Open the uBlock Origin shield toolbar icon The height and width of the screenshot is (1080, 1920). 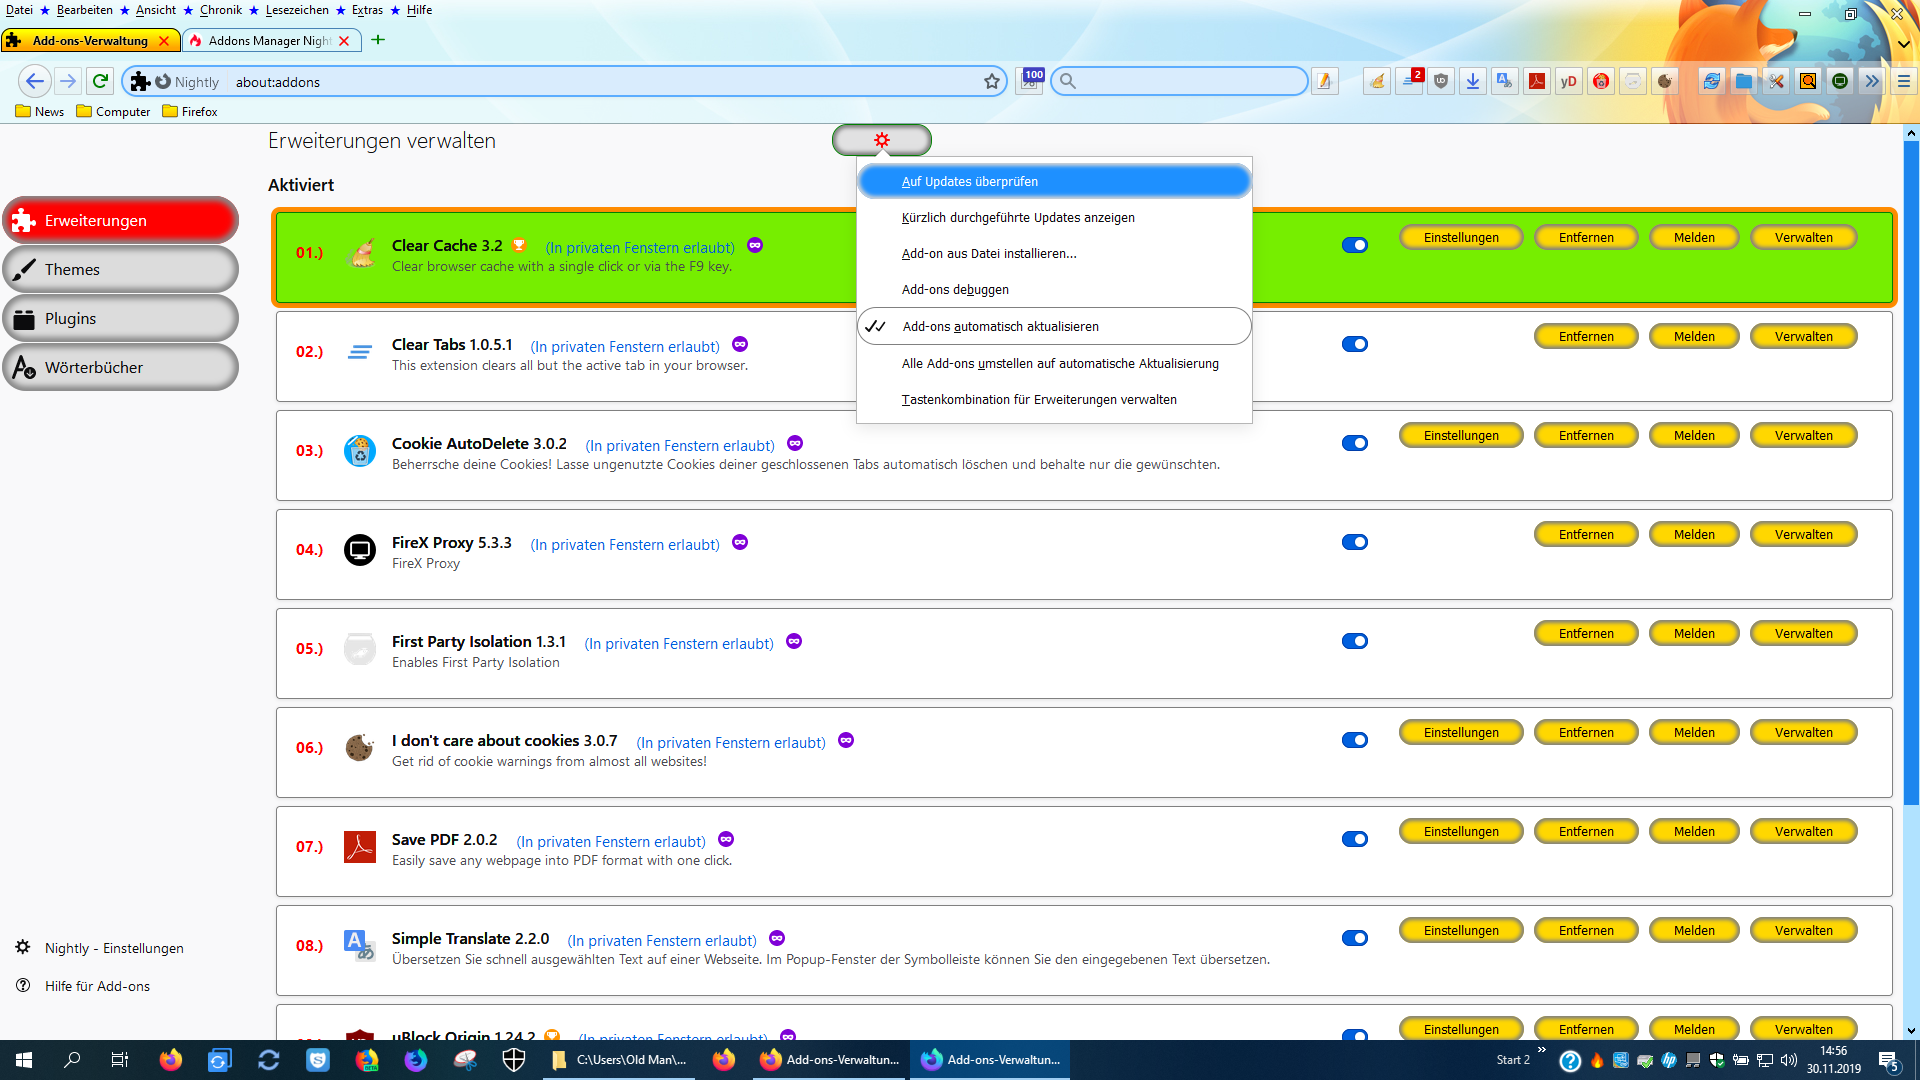1441,82
